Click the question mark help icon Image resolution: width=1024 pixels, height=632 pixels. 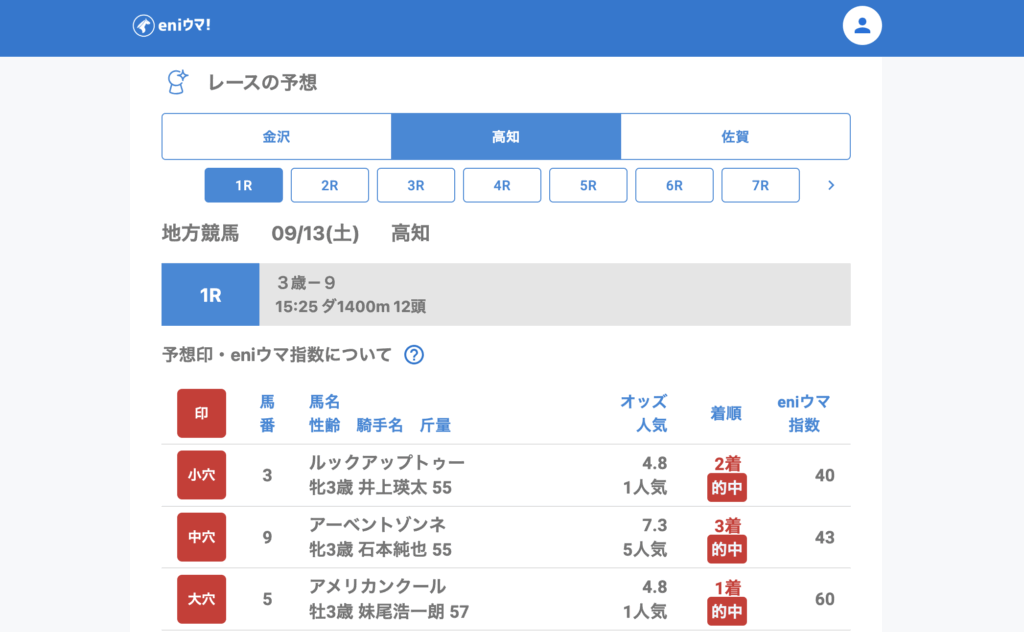tap(414, 355)
